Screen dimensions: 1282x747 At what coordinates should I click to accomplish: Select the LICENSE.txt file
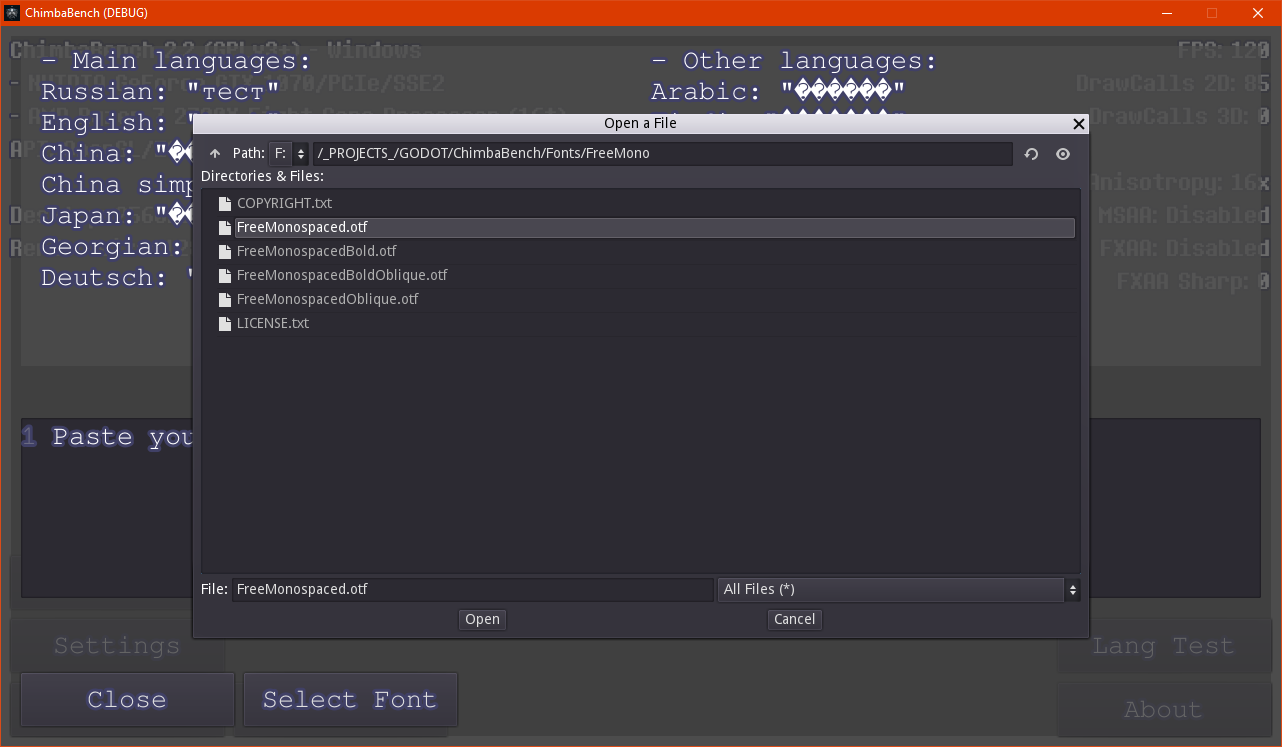coord(272,323)
